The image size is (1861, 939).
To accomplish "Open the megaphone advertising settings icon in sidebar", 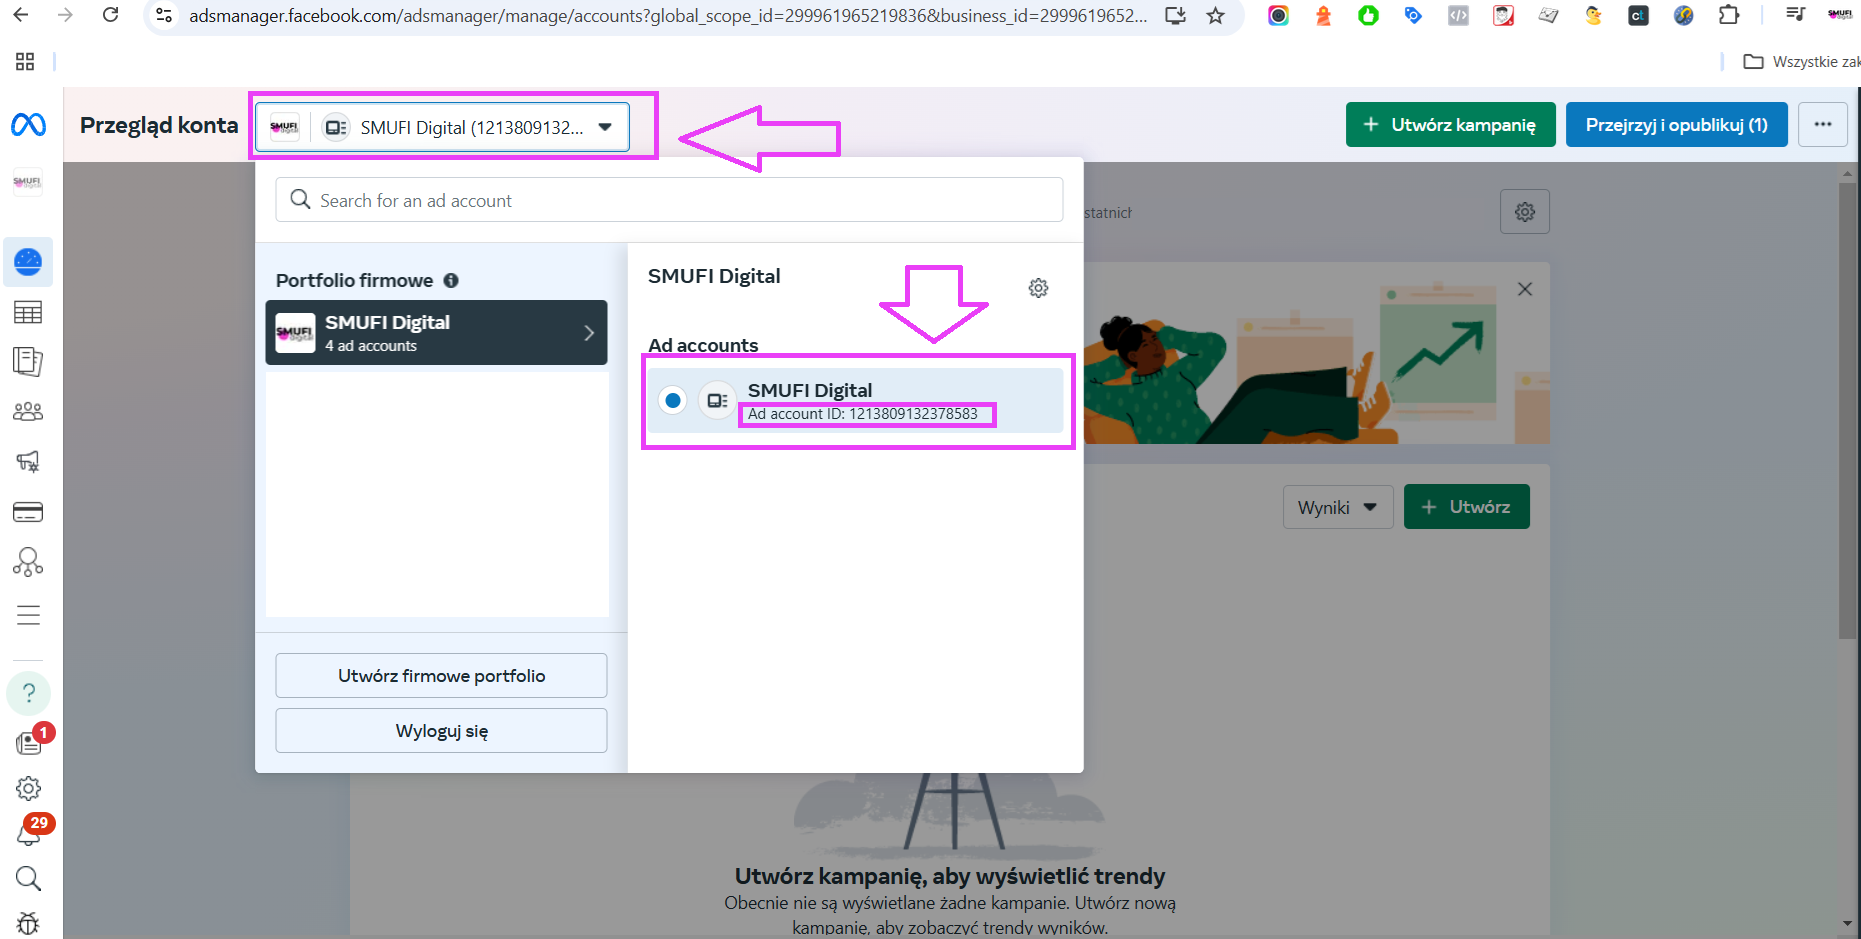I will (x=28, y=461).
